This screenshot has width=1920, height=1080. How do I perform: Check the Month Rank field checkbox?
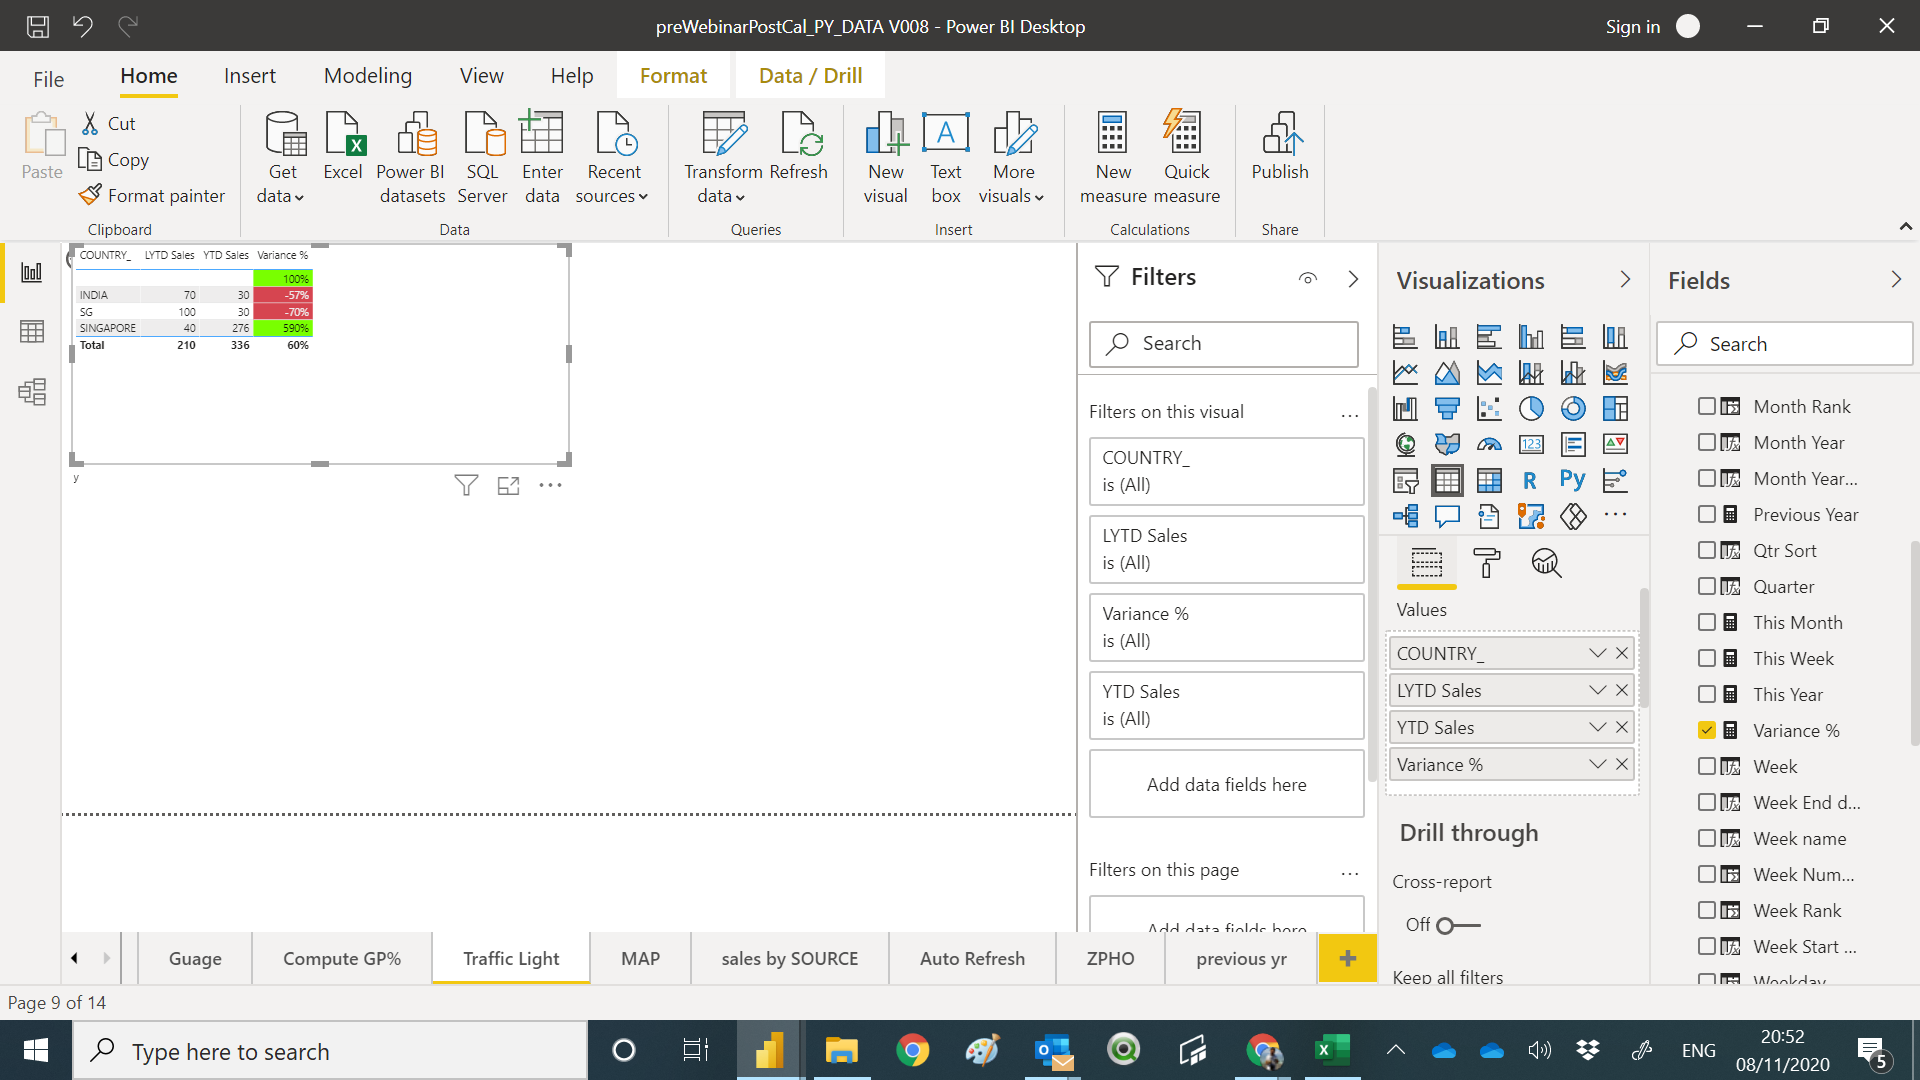pyautogui.click(x=1707, y=407)
